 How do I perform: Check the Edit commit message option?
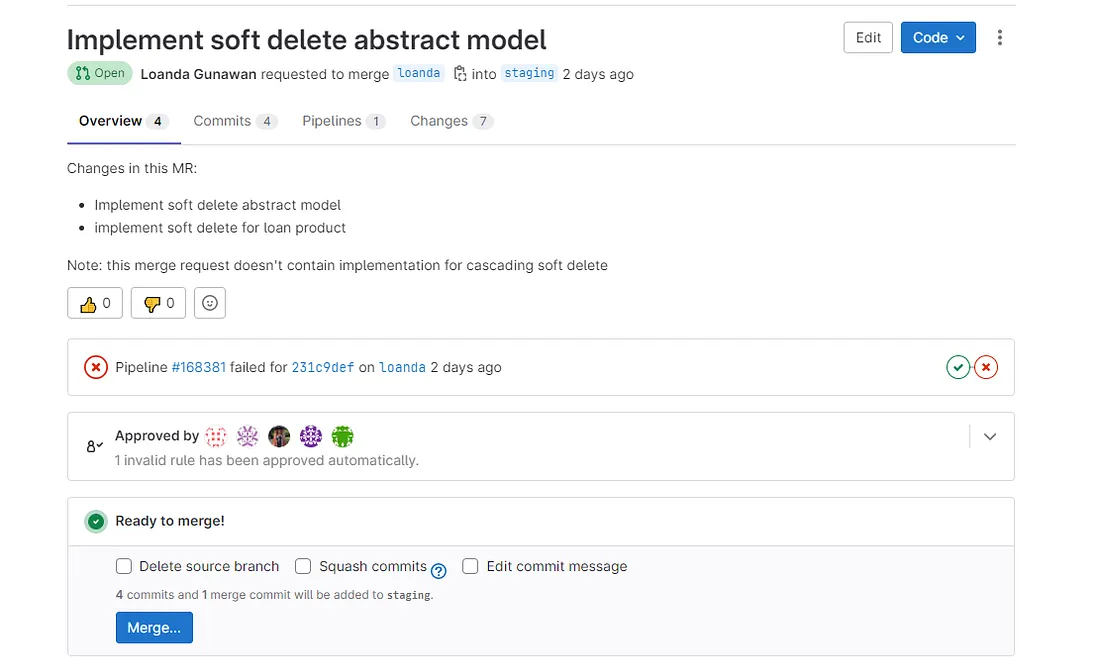(x=470, y=566)
